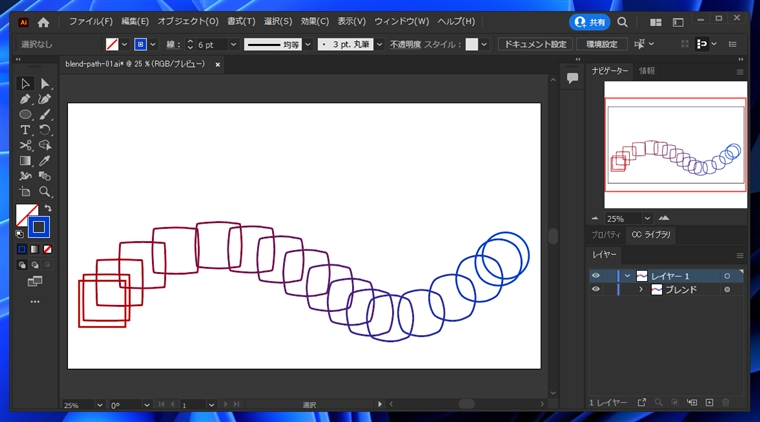Open variable width profile 均等 dropdown
This screenshot has height=422, width=760.
[x=308, y=44]
